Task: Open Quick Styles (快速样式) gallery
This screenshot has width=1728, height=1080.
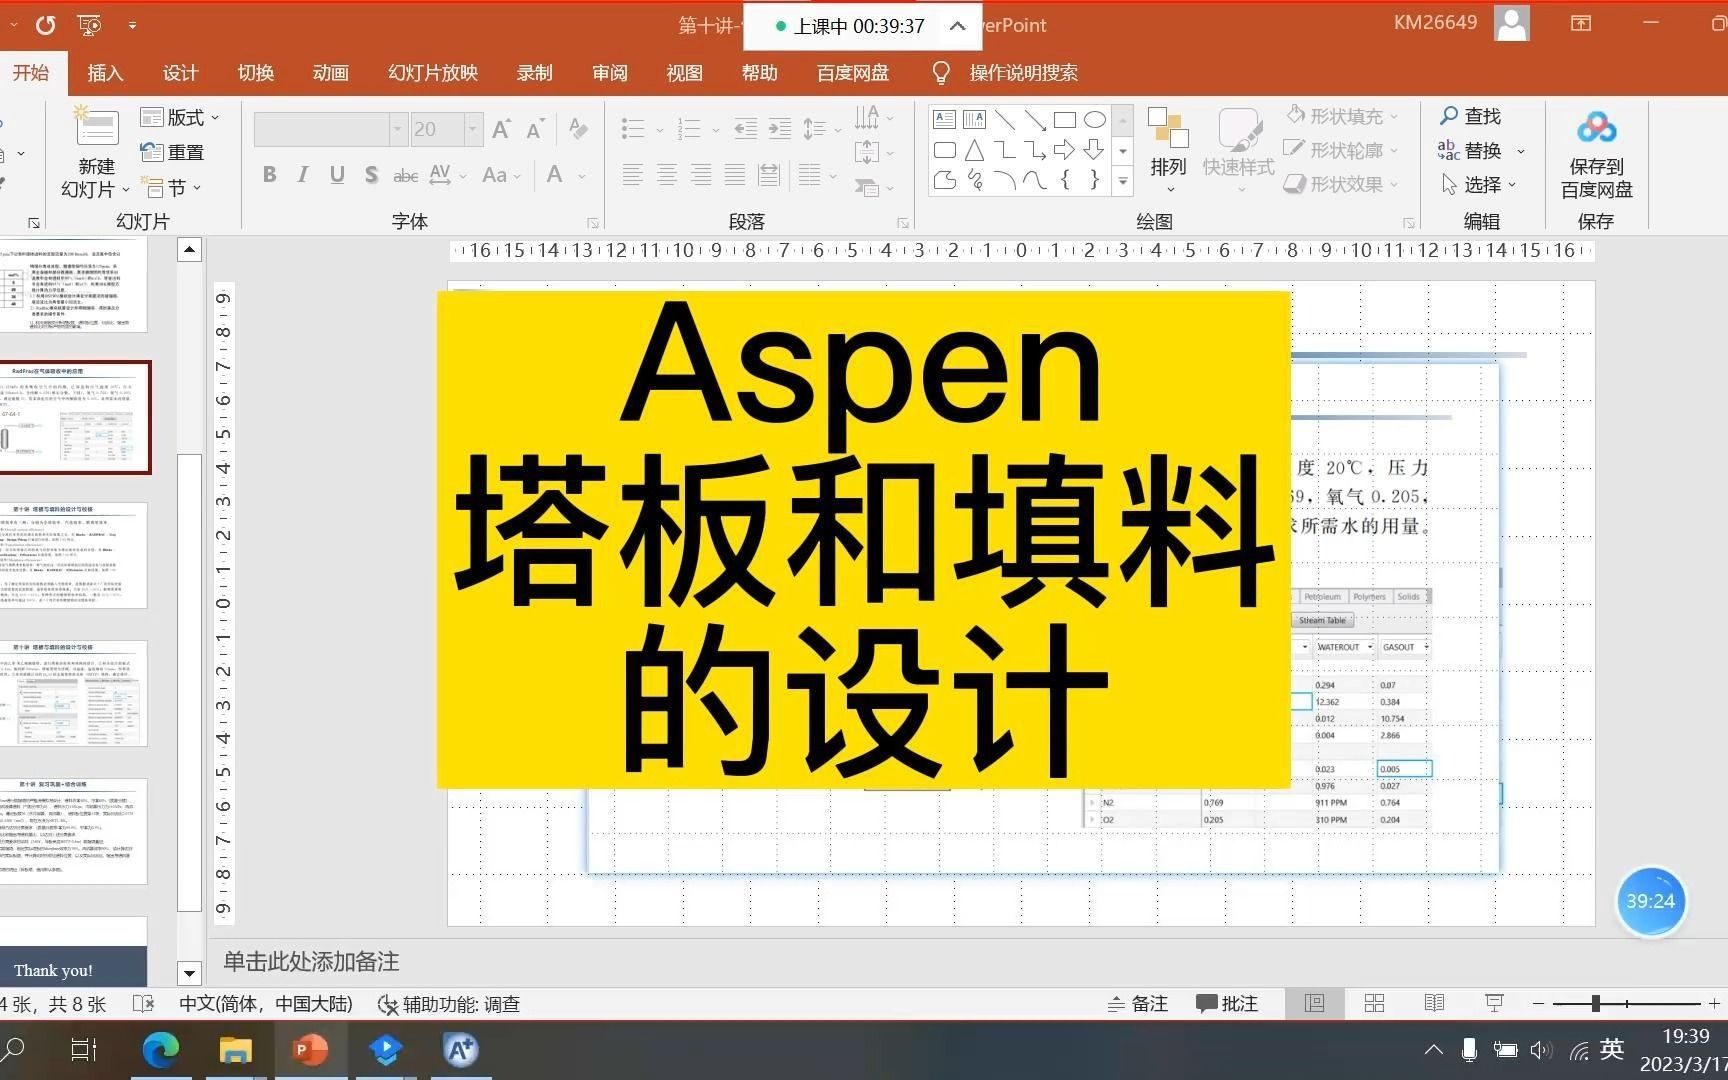Action: pyautogui.click(x=1238, y=148)
